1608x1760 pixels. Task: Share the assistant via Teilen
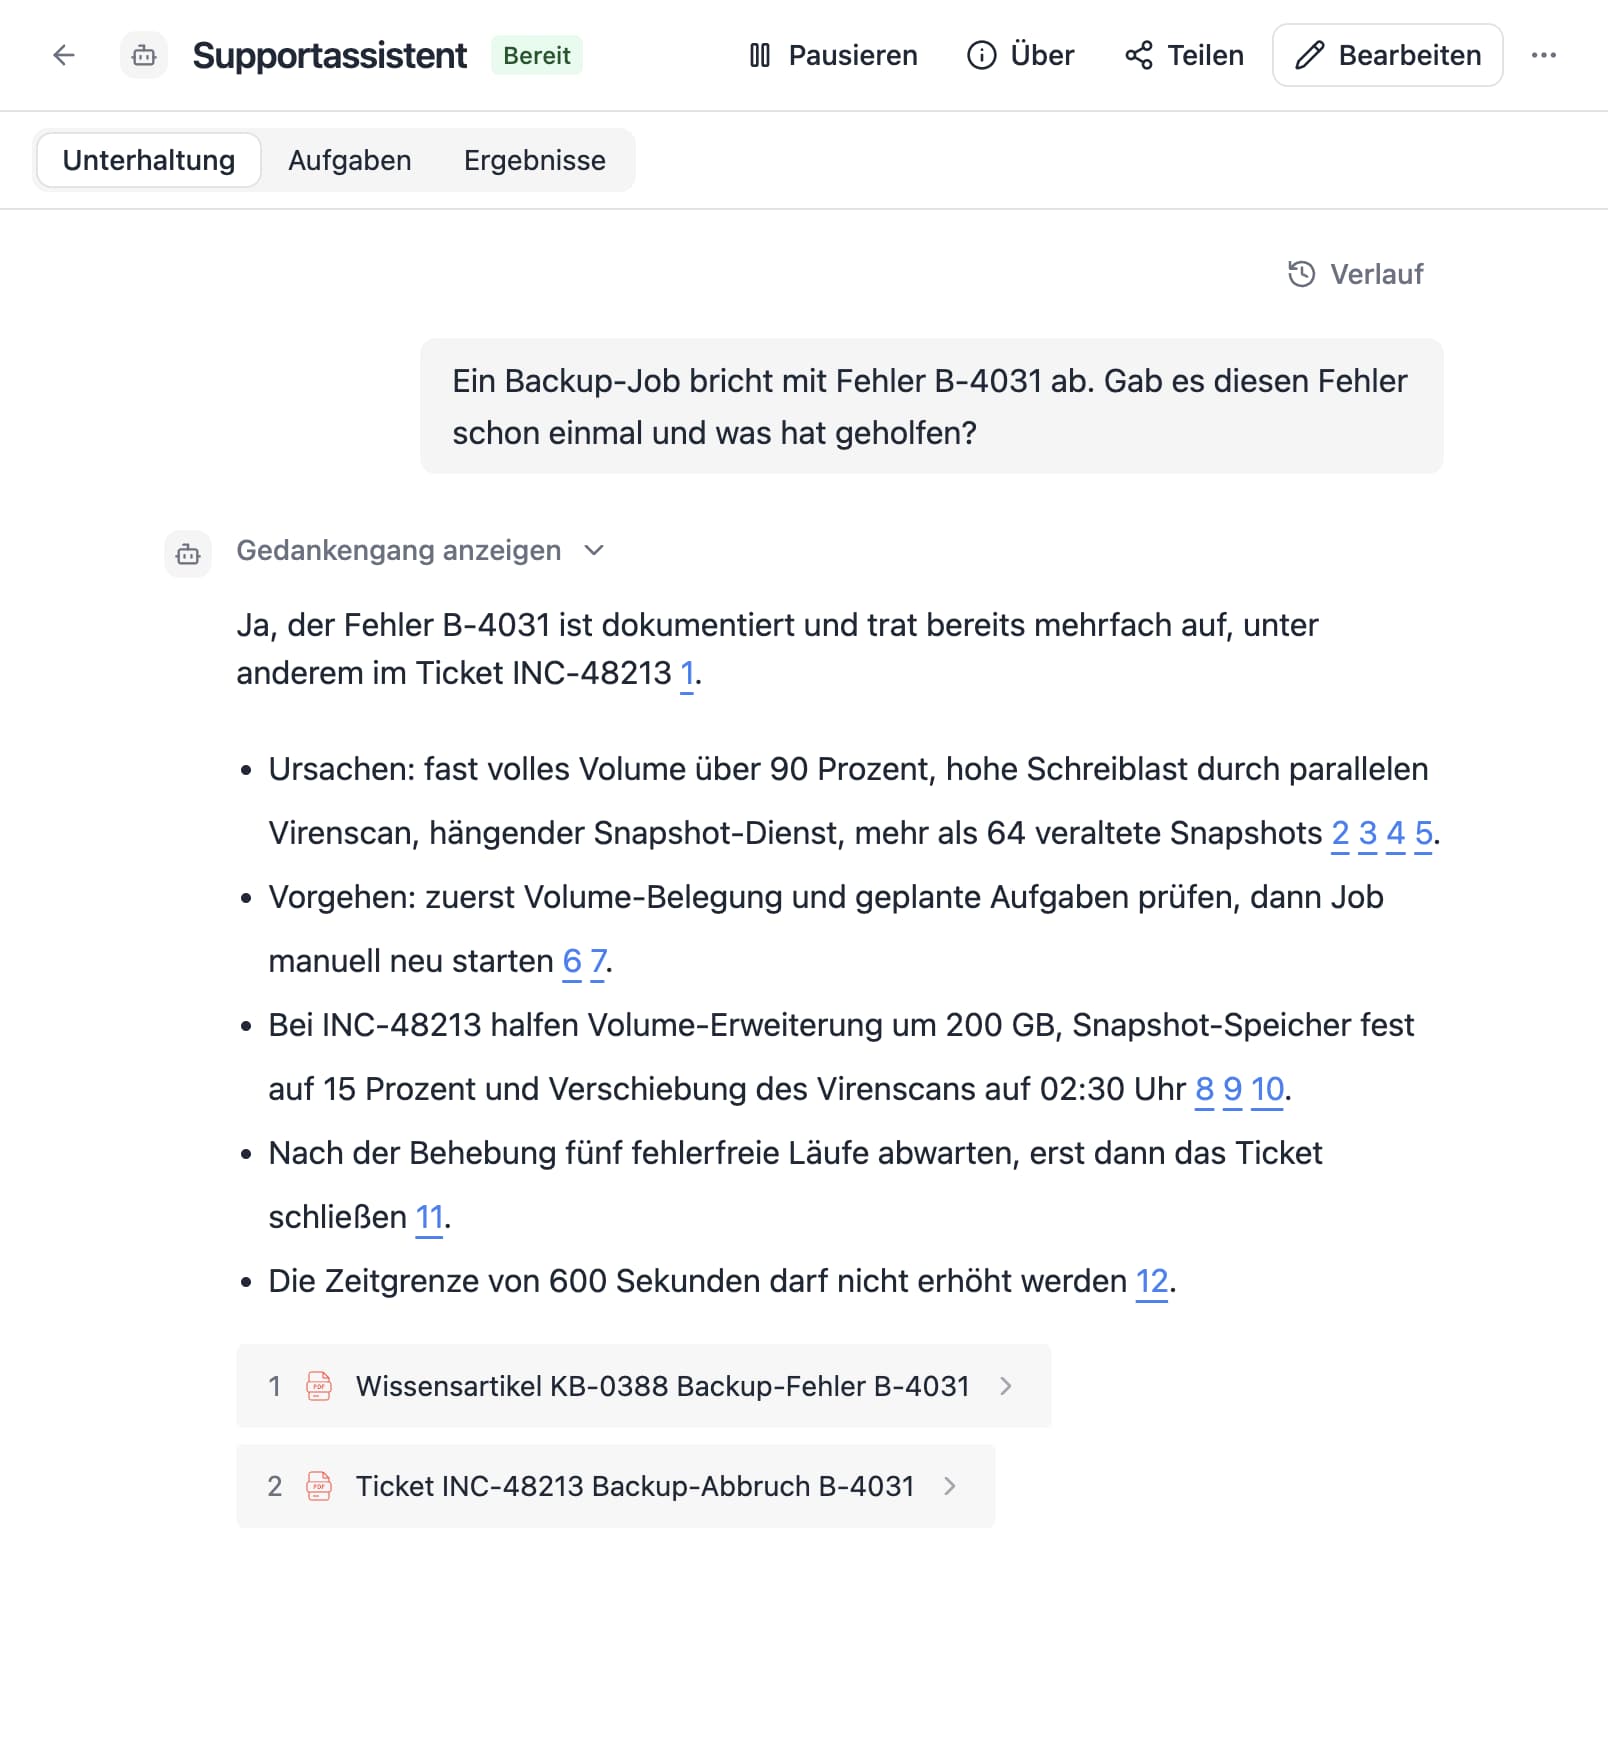point(1184,55)
